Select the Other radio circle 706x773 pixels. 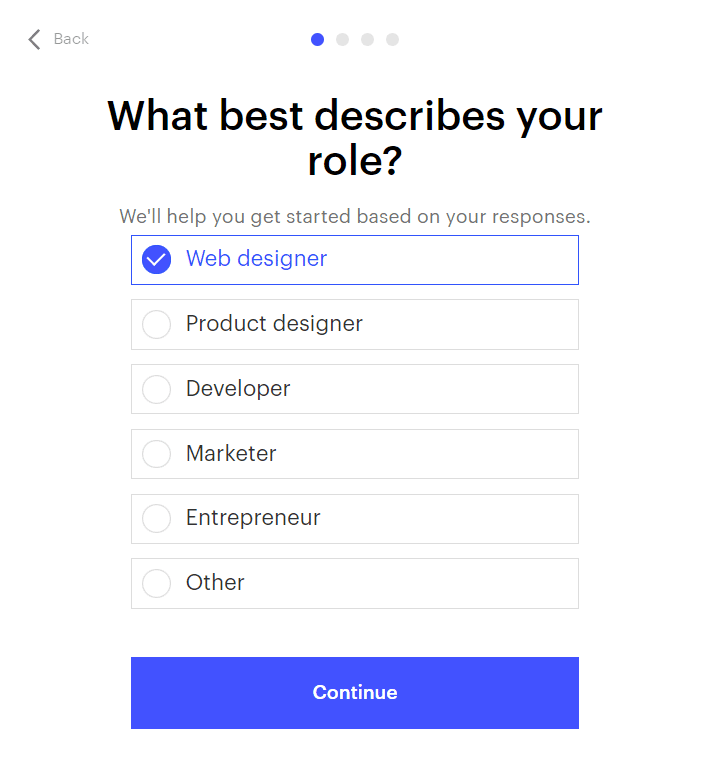(x=157, y=583)
